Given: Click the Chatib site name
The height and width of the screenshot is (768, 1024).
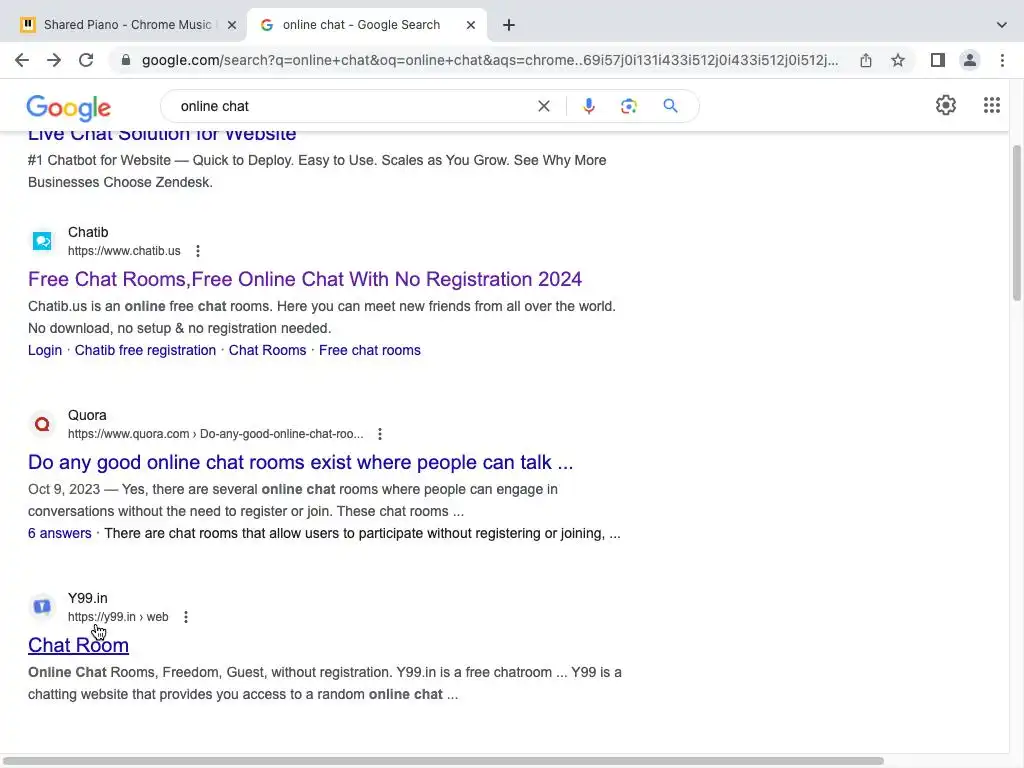Looking at the screenshot, I should click(x=88, y=232).
